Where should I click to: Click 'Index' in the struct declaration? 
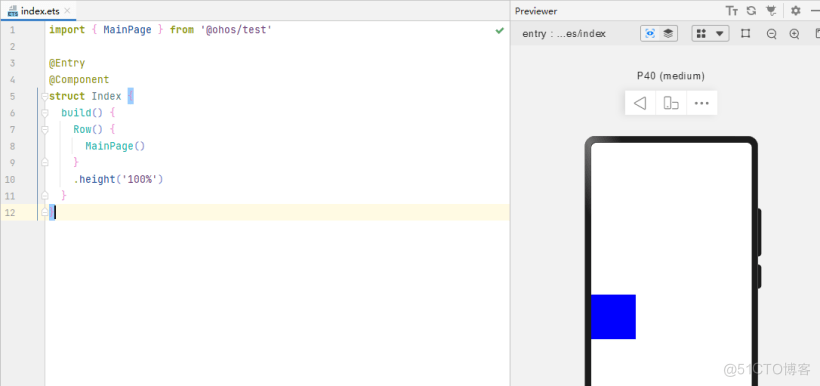point(106,96)
